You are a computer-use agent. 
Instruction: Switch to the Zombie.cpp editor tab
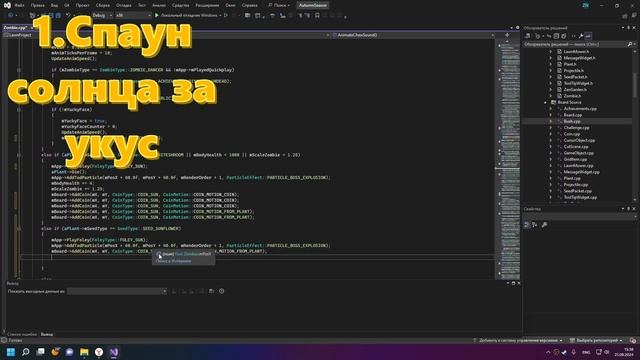(x=15, y=28)
